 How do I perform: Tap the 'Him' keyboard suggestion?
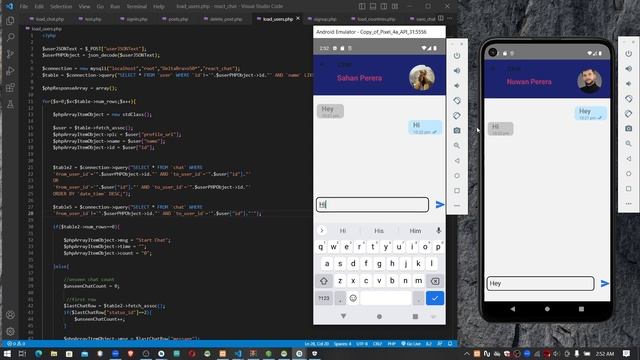click(x=415, y=231)
